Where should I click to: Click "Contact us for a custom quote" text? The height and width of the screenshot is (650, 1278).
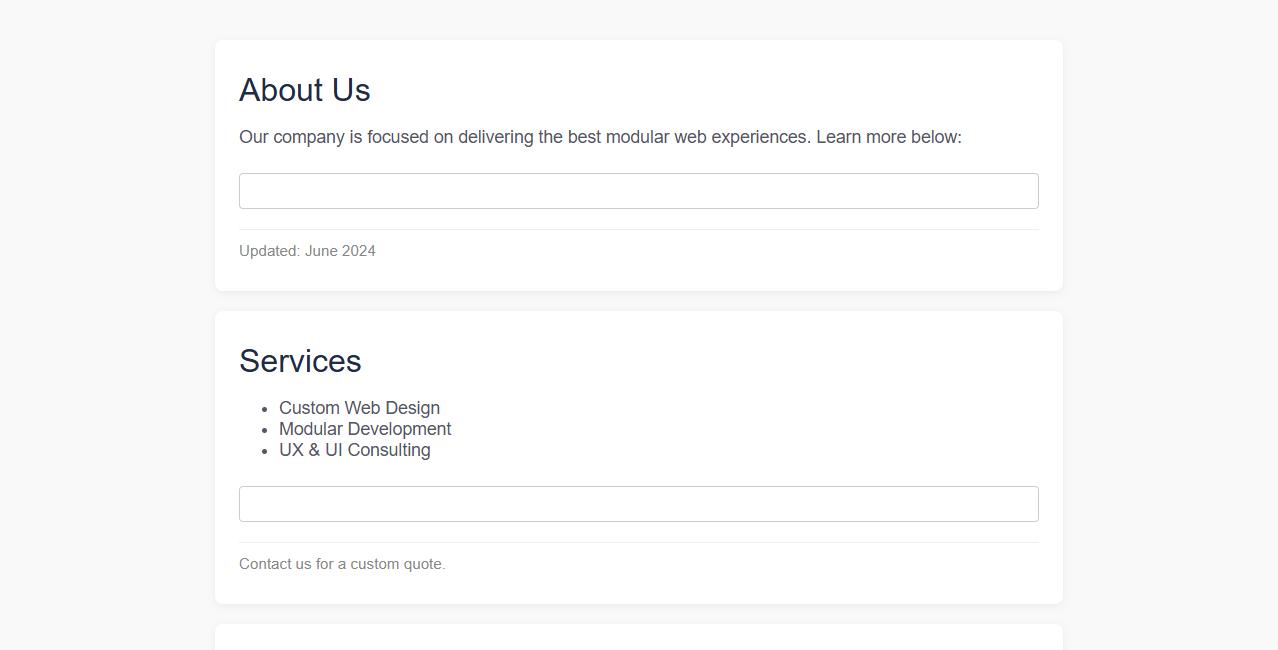point(342,564)
